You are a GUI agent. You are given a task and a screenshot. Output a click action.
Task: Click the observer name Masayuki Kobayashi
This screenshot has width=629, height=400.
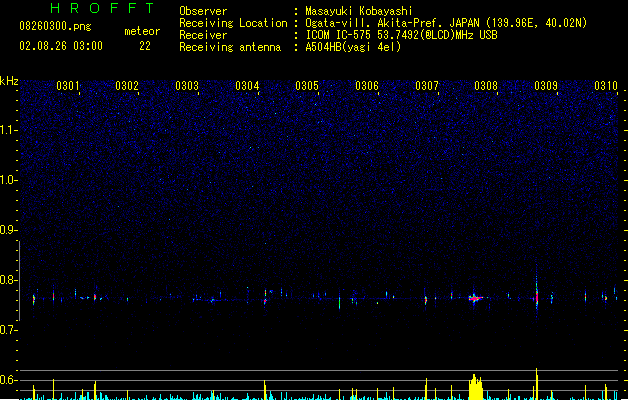(359, 11)
